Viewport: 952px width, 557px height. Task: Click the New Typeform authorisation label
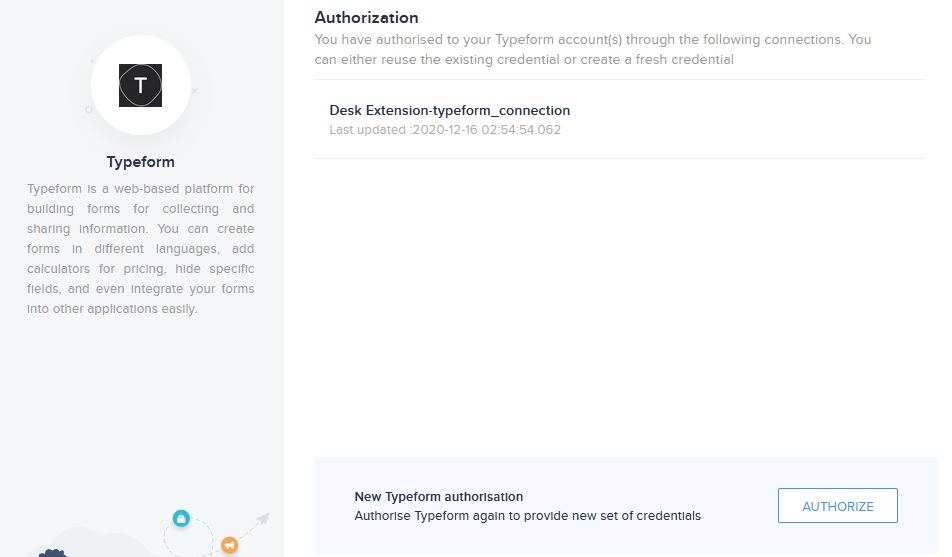tap(438, 496)
